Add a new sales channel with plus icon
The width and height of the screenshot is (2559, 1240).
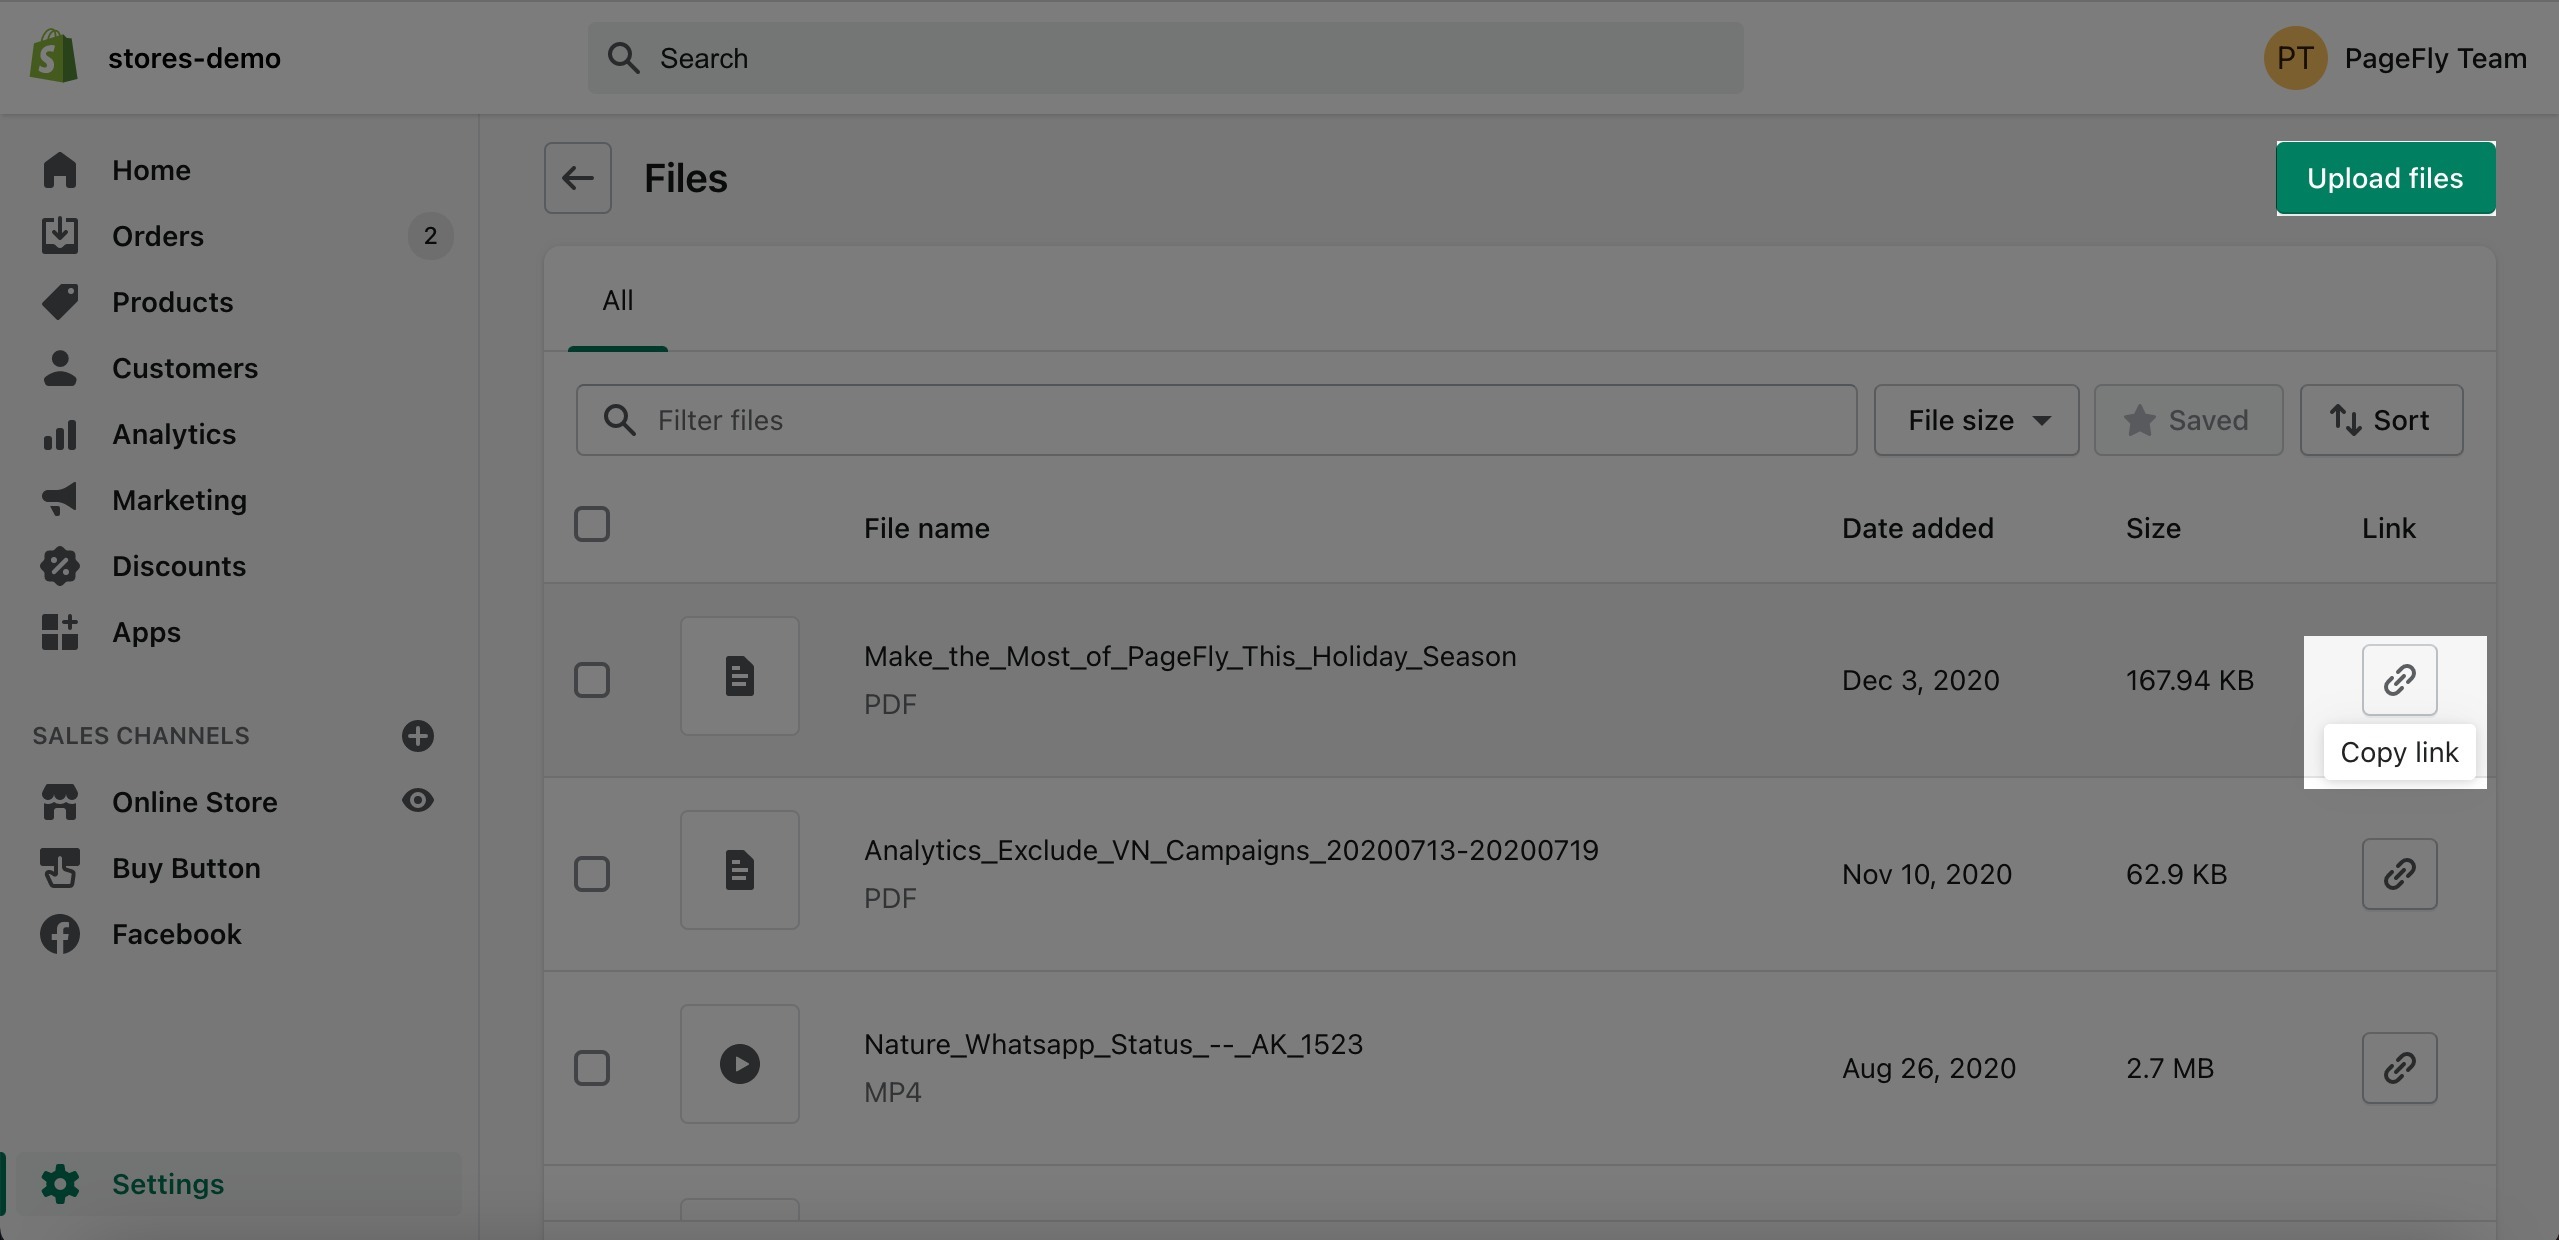pos(417,736)
